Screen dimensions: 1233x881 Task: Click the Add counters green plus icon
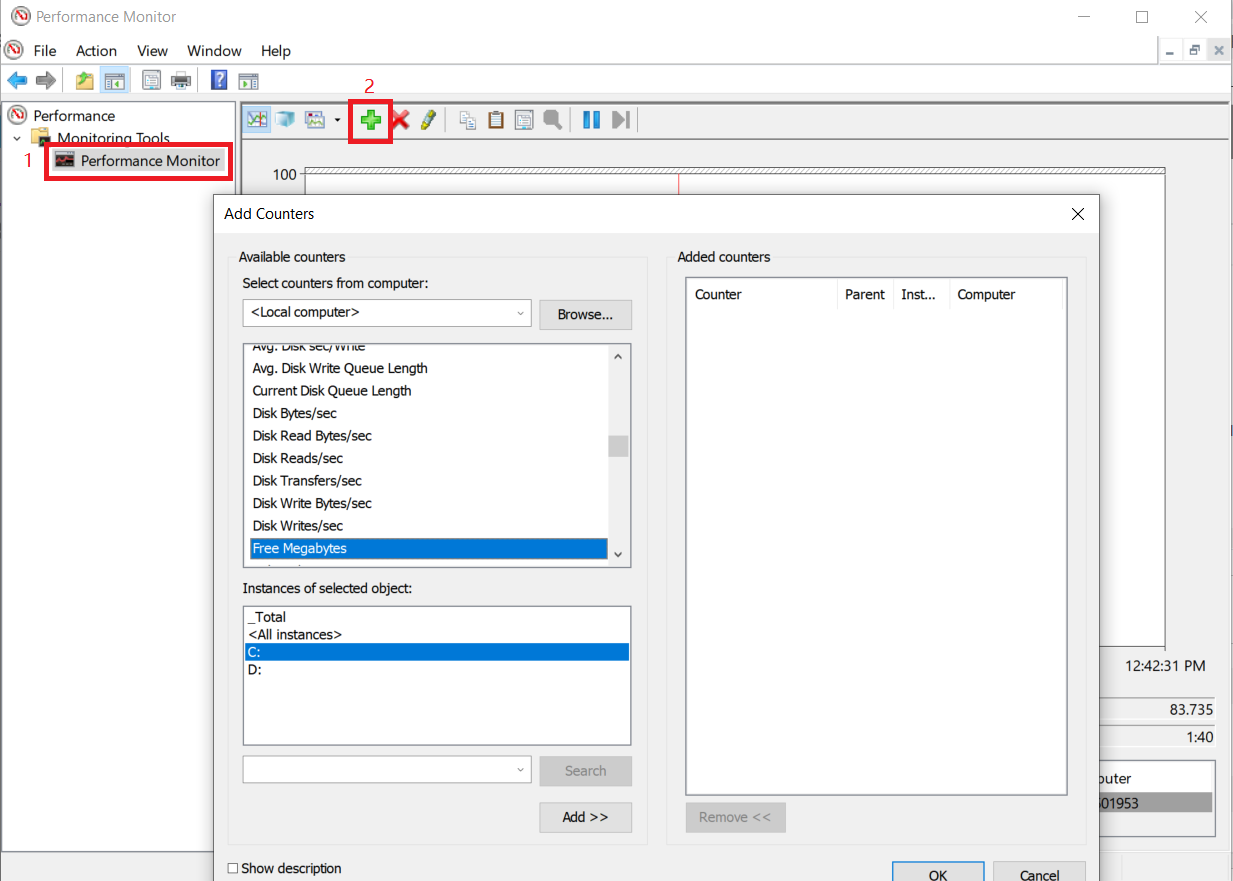370,119
